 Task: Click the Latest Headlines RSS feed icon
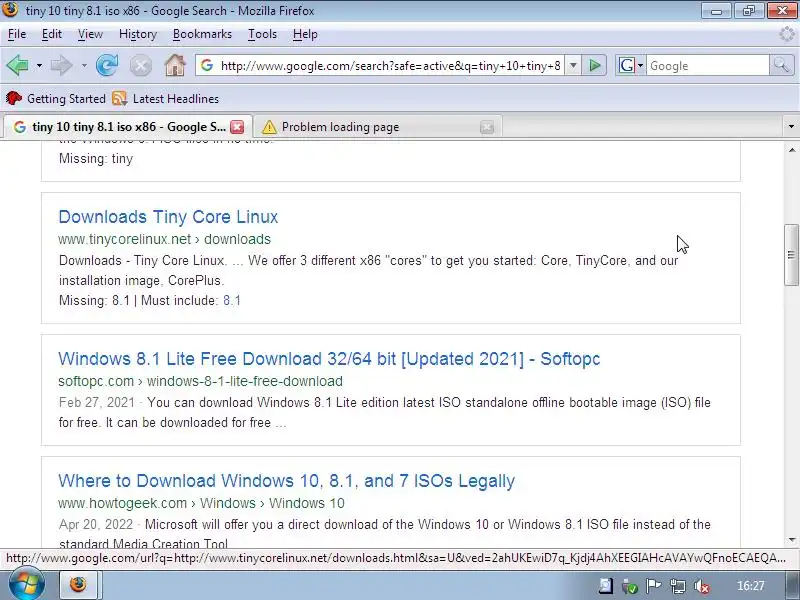pyautogui.click(x=119, y=98)
